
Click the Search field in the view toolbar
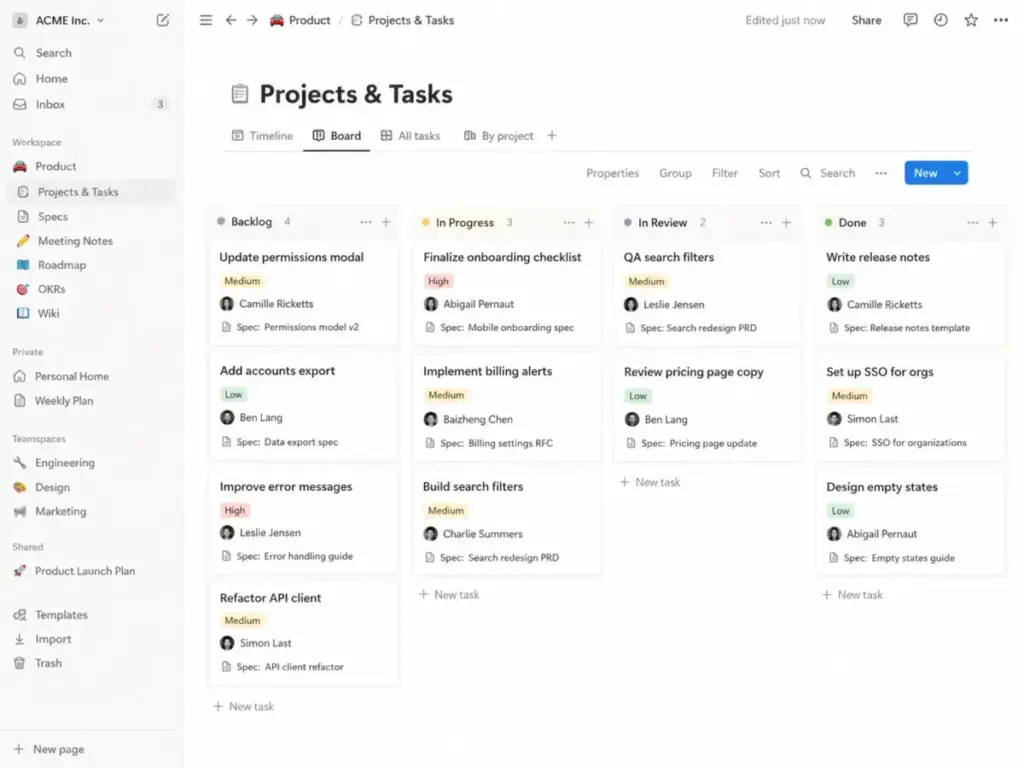pos(827,173)
